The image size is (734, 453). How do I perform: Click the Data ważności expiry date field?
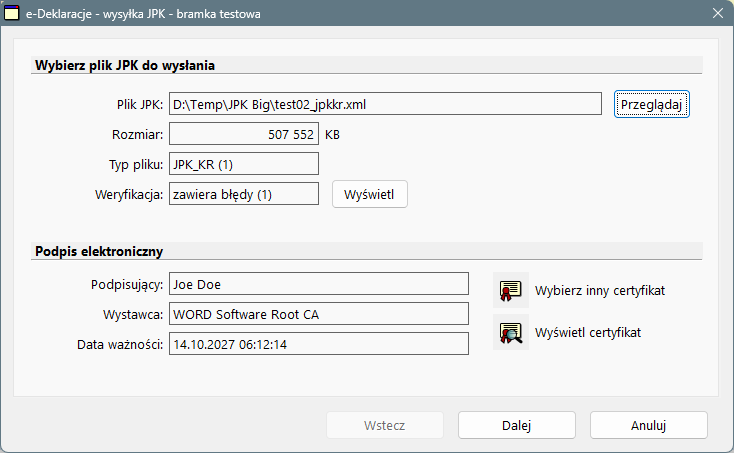pos(319,344)
